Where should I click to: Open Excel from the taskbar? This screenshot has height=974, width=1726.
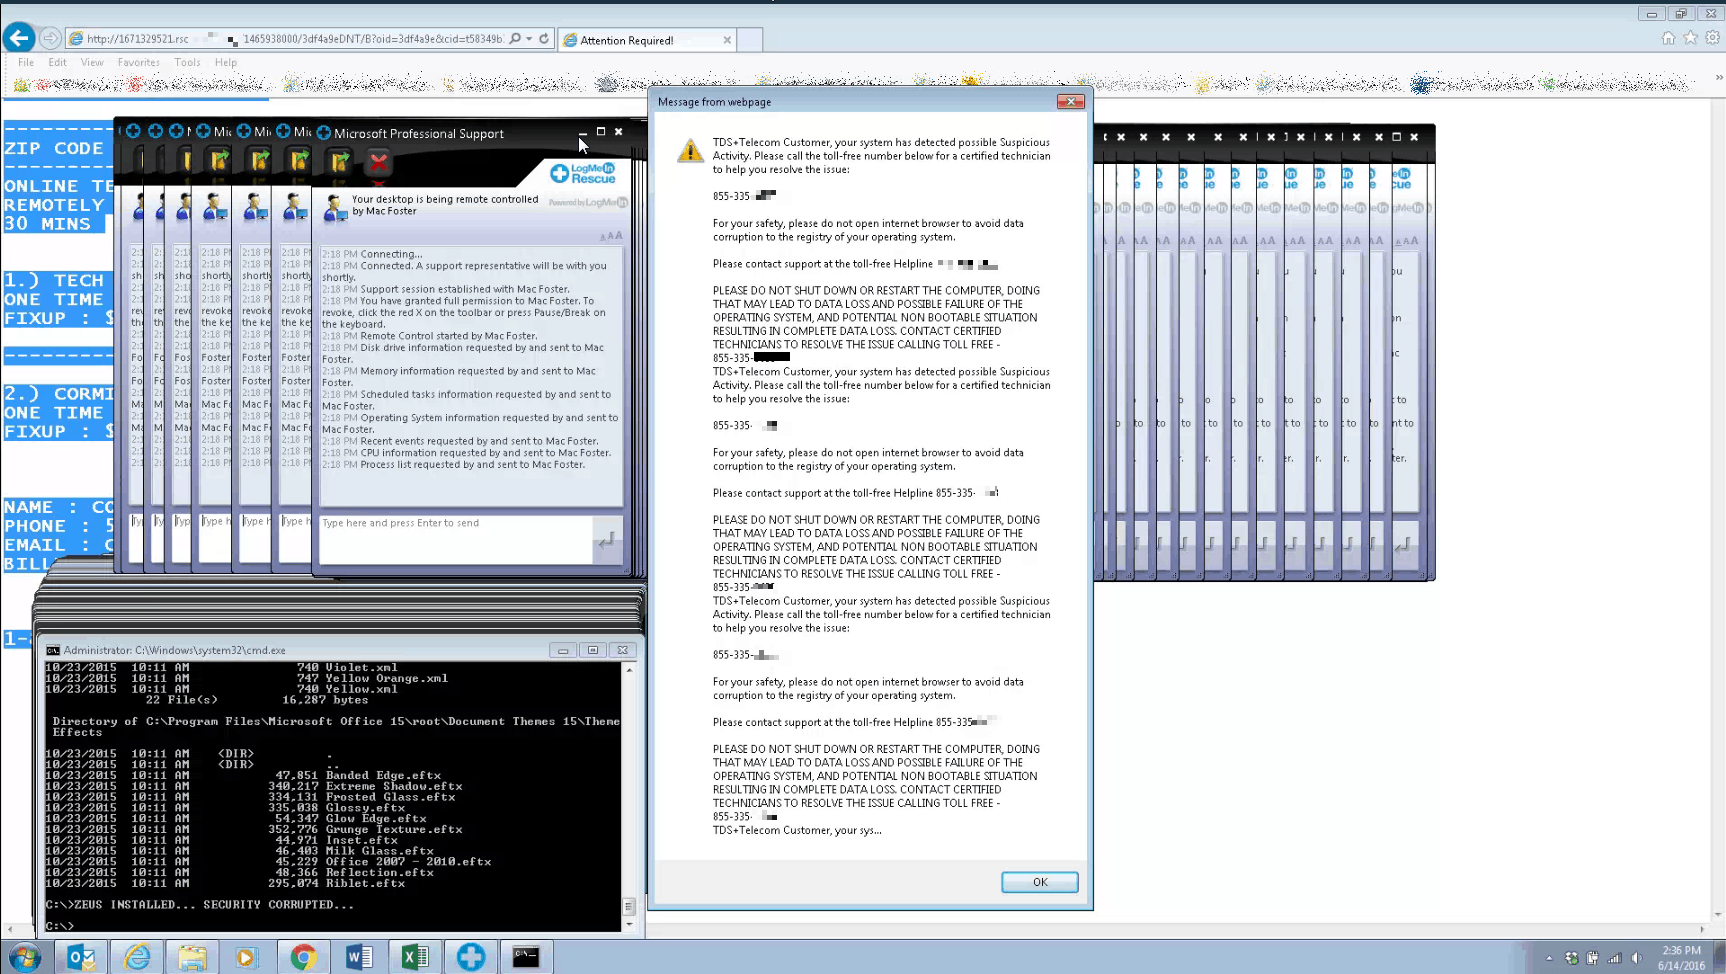coord(414,957)
